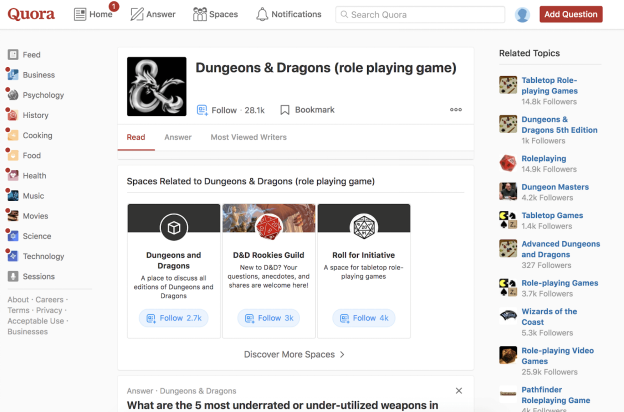This screenshot has height=412, width=624.
Task: Click the About footer link
Action: click(18, 299)
